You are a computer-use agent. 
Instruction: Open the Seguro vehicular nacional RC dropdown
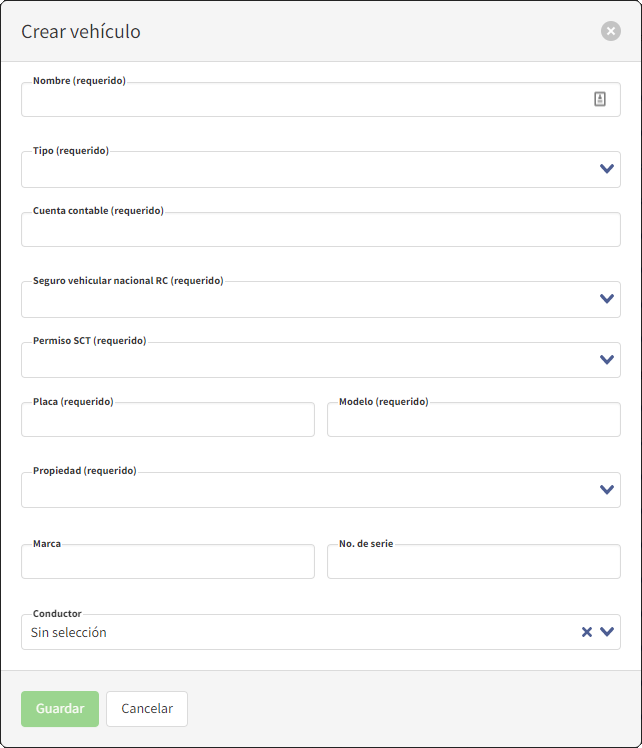pos(606,299)
